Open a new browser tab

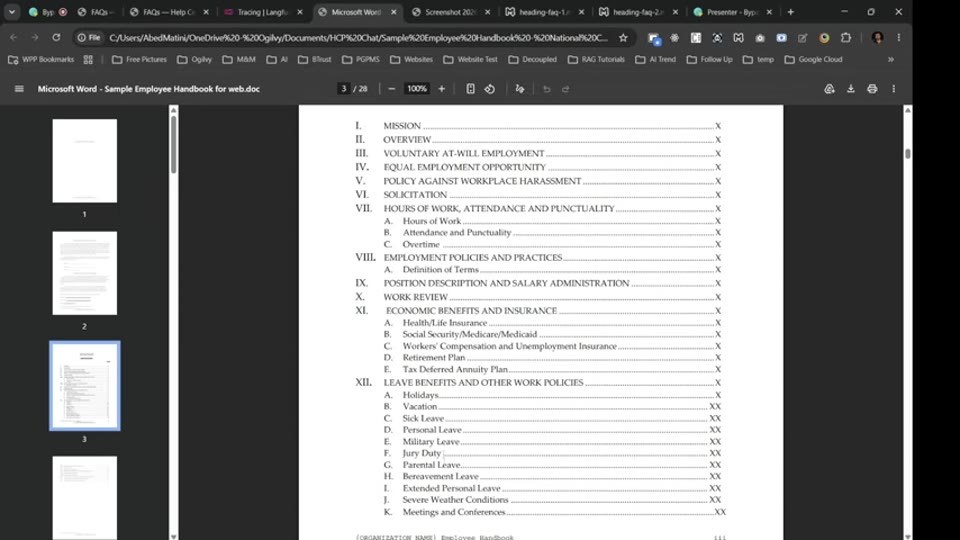(790, 12)
